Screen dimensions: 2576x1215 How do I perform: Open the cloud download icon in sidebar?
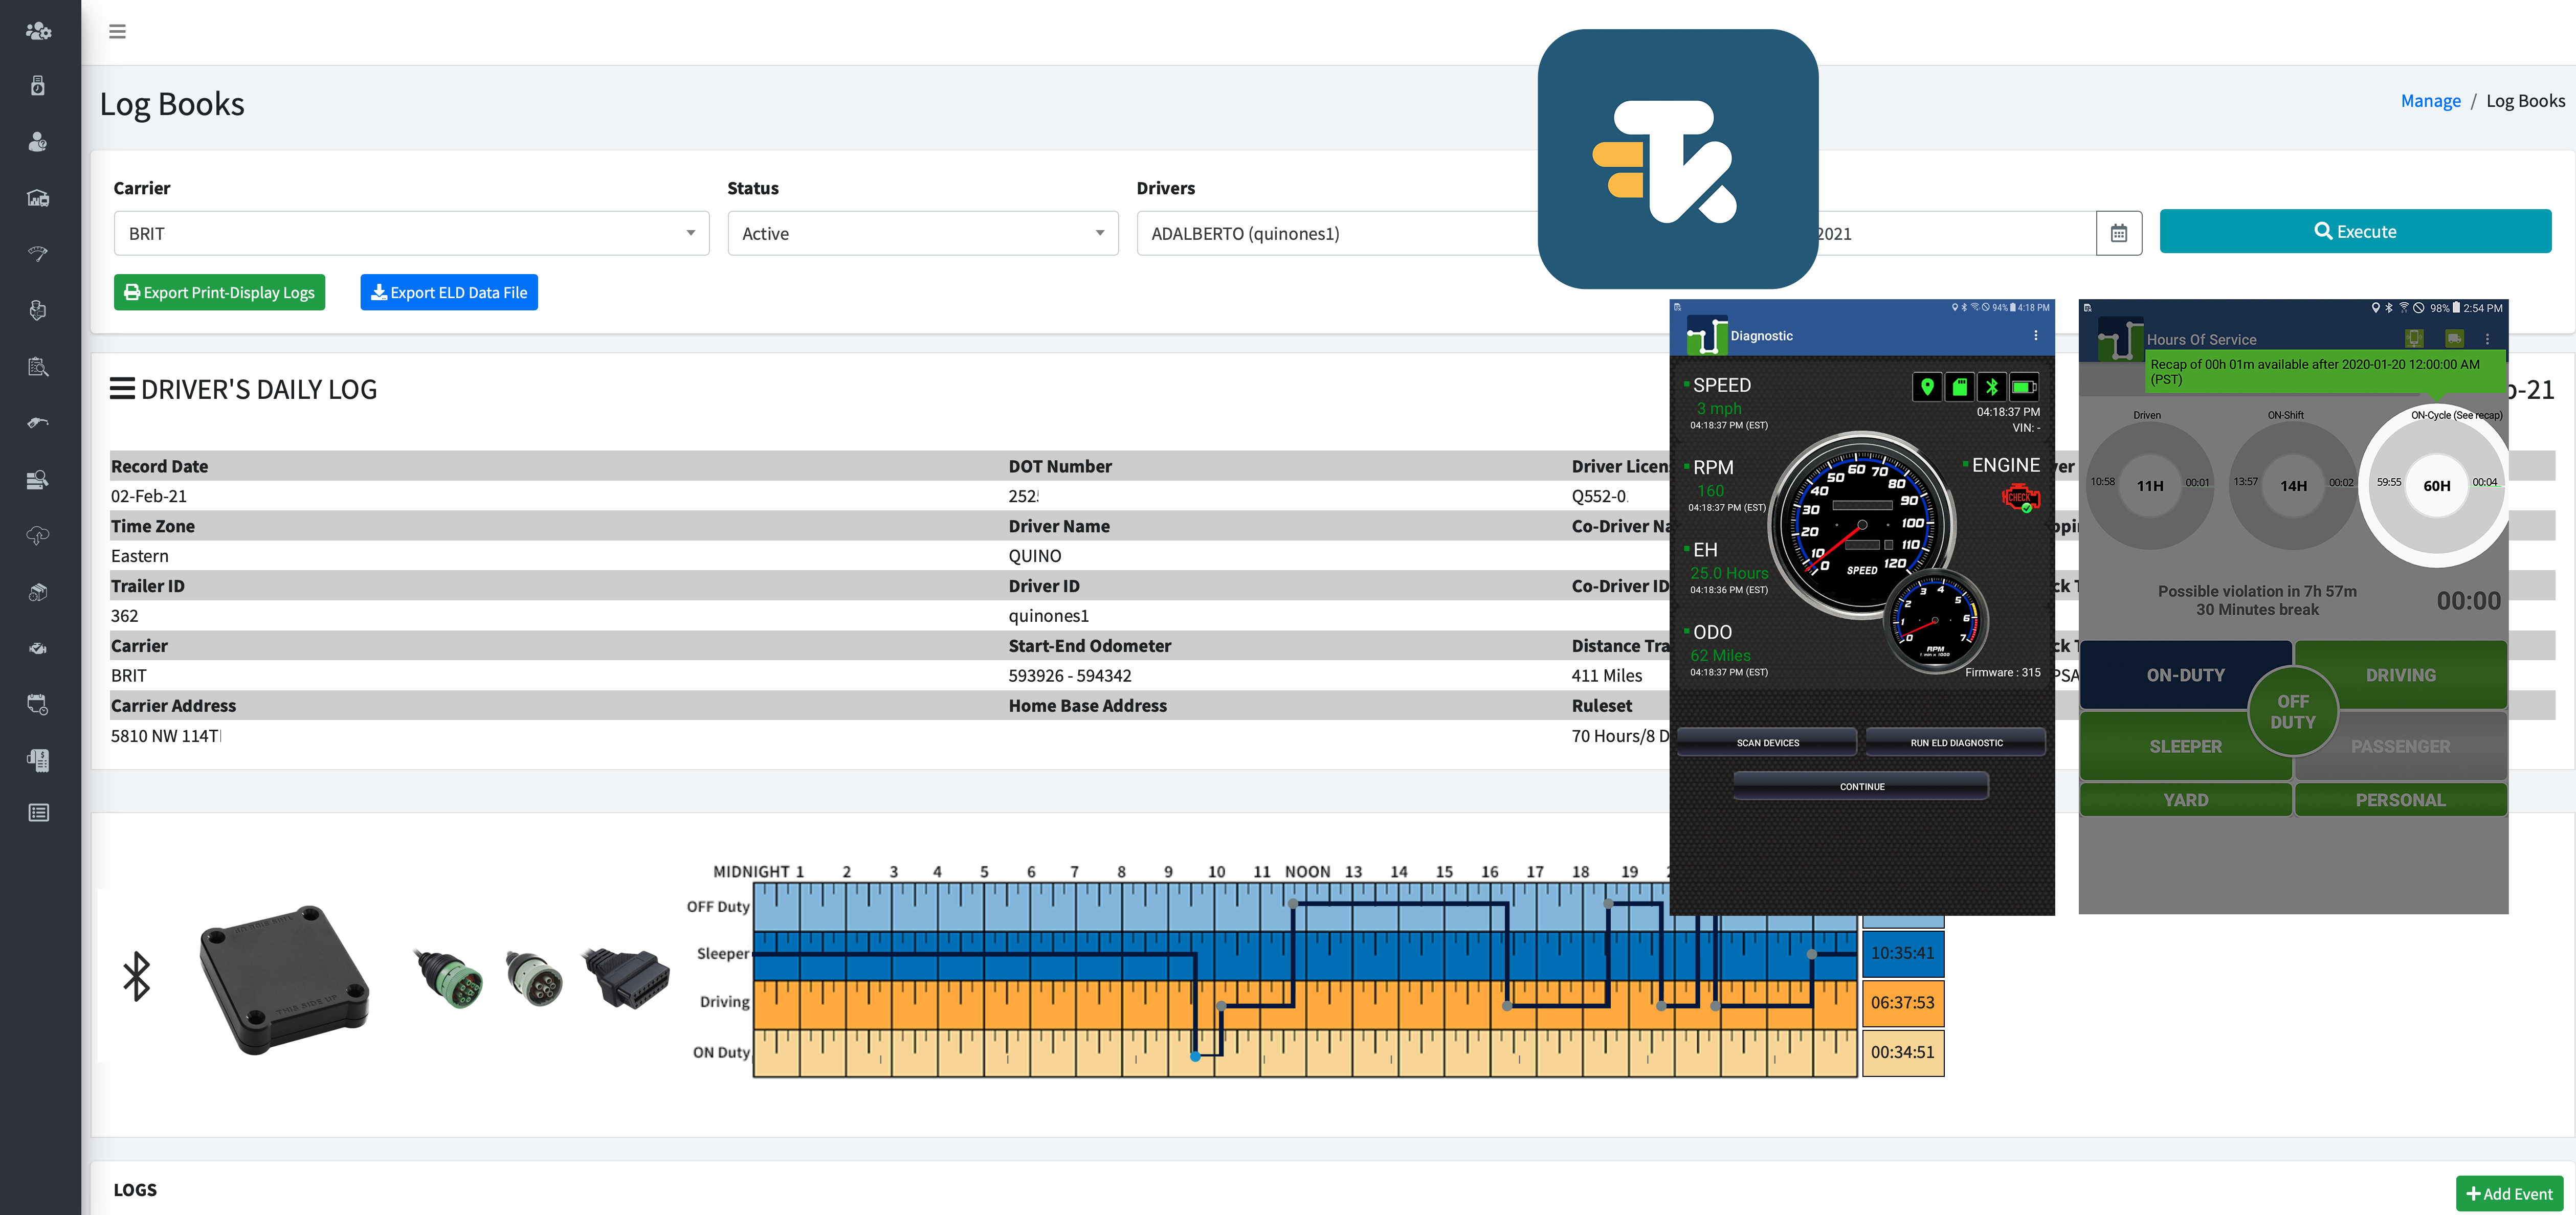[38, 536]
